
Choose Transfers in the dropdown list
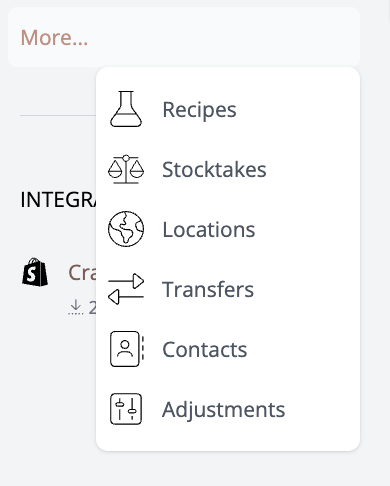208,289
